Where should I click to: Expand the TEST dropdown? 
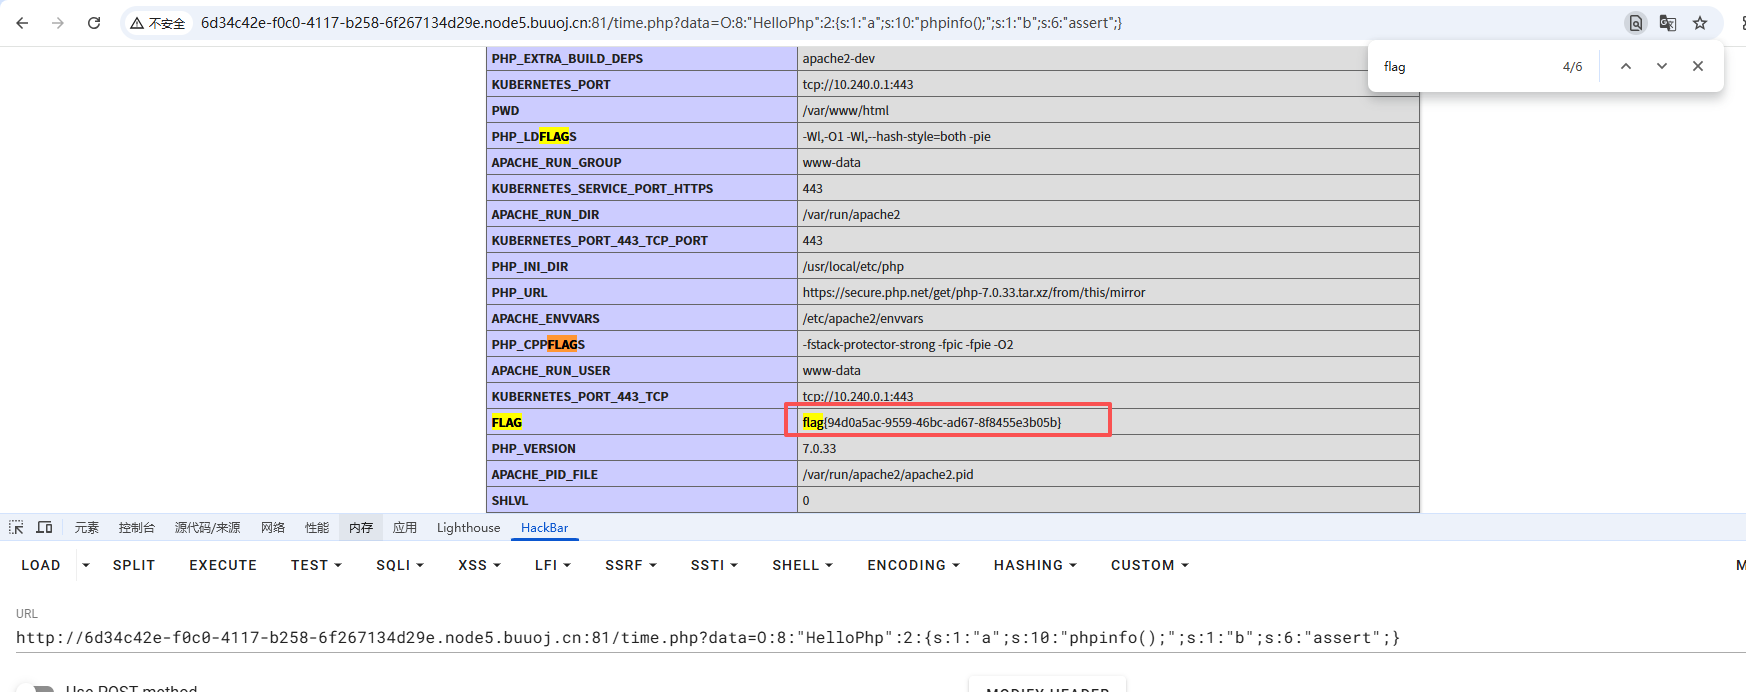coord(316,565)
